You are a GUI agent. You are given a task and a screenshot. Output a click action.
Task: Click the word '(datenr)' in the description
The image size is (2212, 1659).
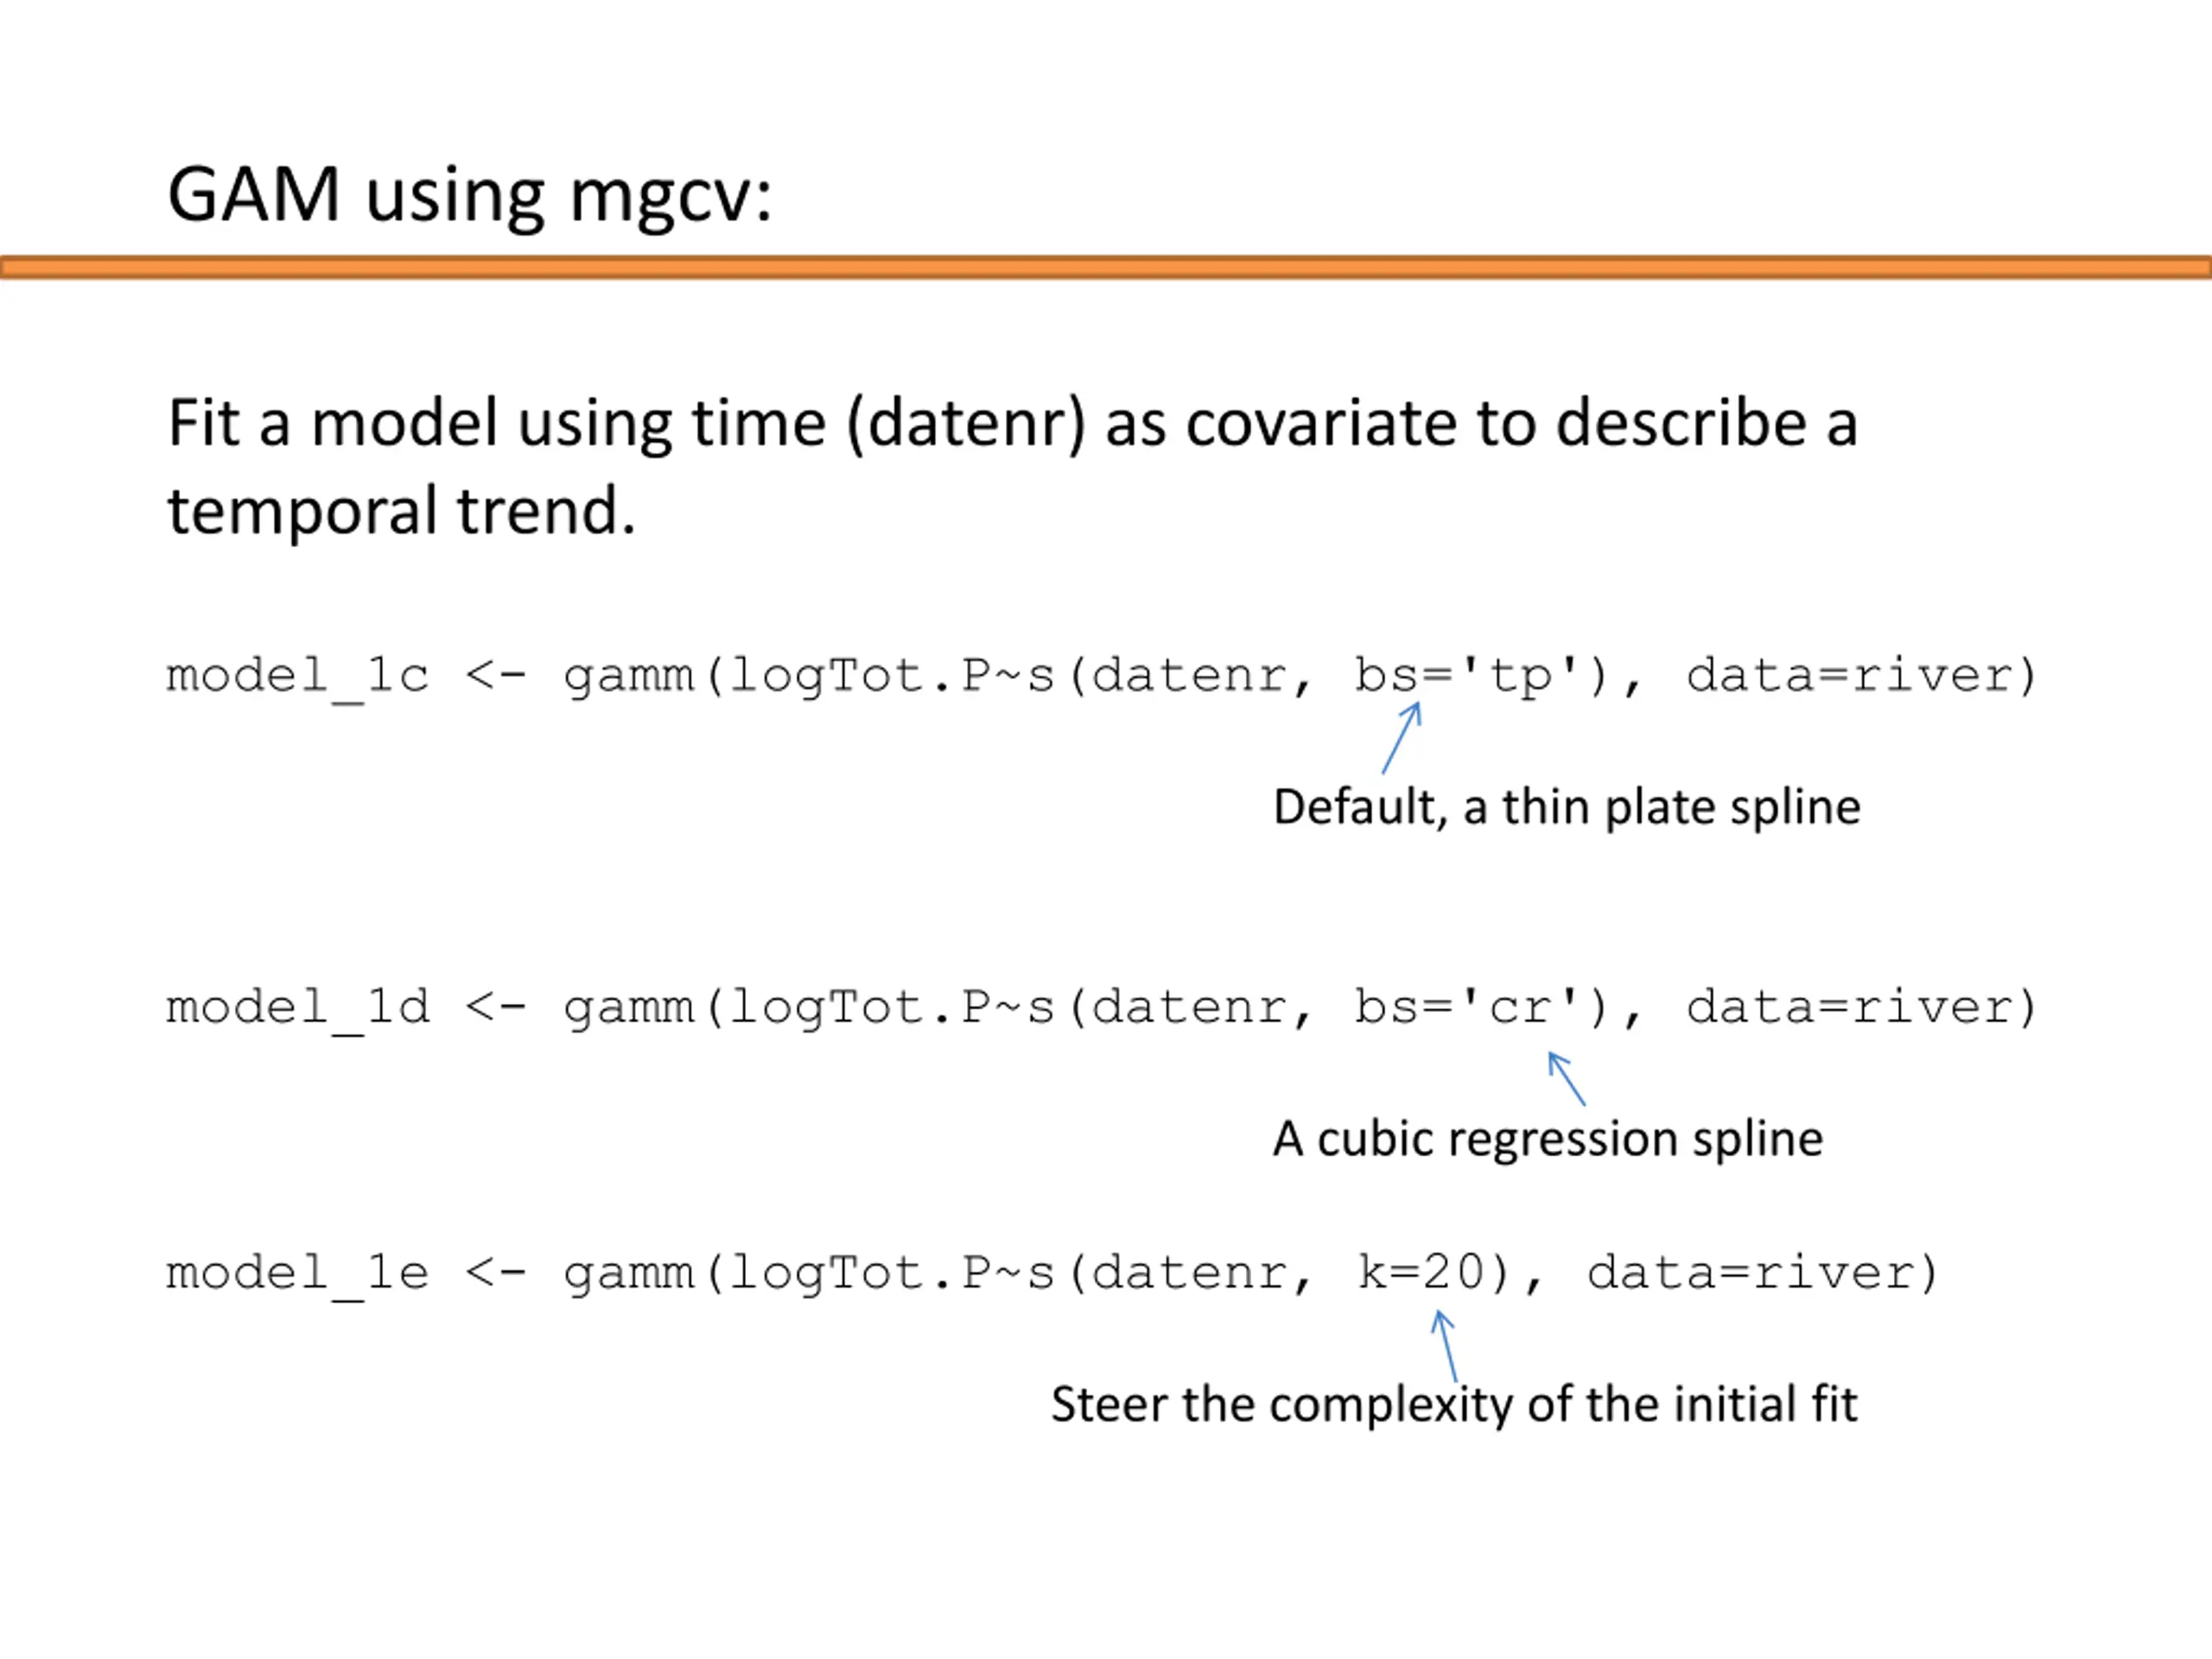pyautogui.click(x=965, y=424)
